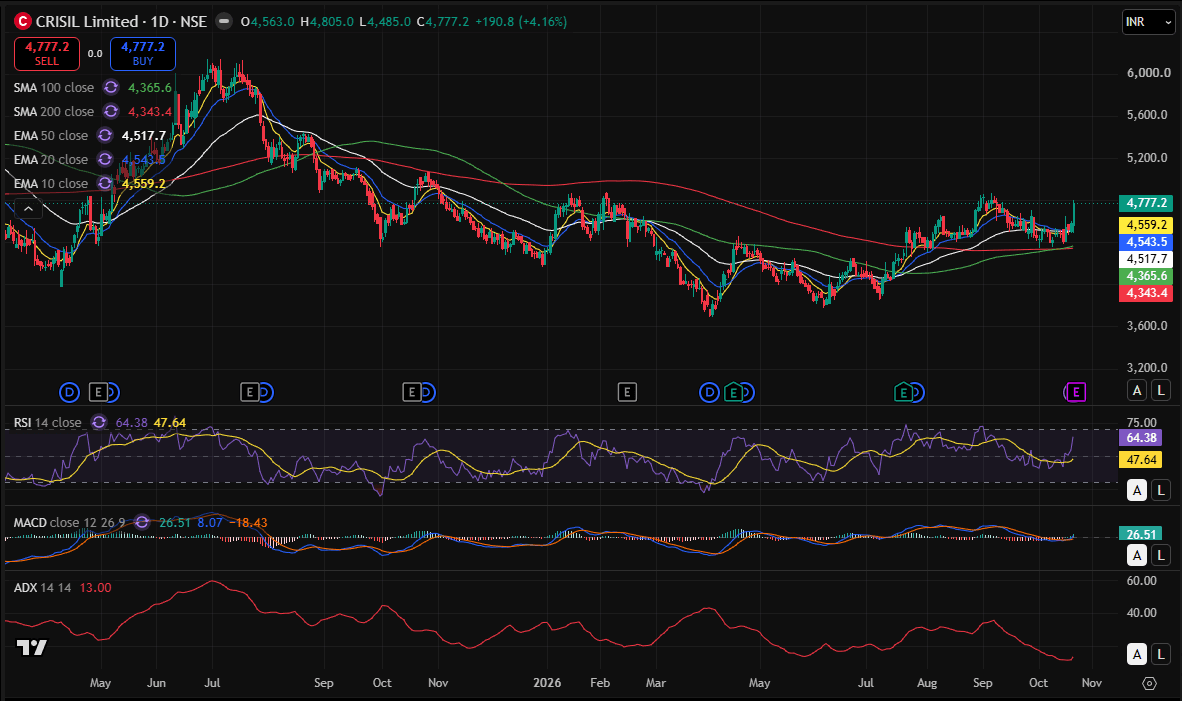This screenshot has height=701, width=1182.
Task: Click the red SELL 4,777.2 button
Action: coord(47,54)
